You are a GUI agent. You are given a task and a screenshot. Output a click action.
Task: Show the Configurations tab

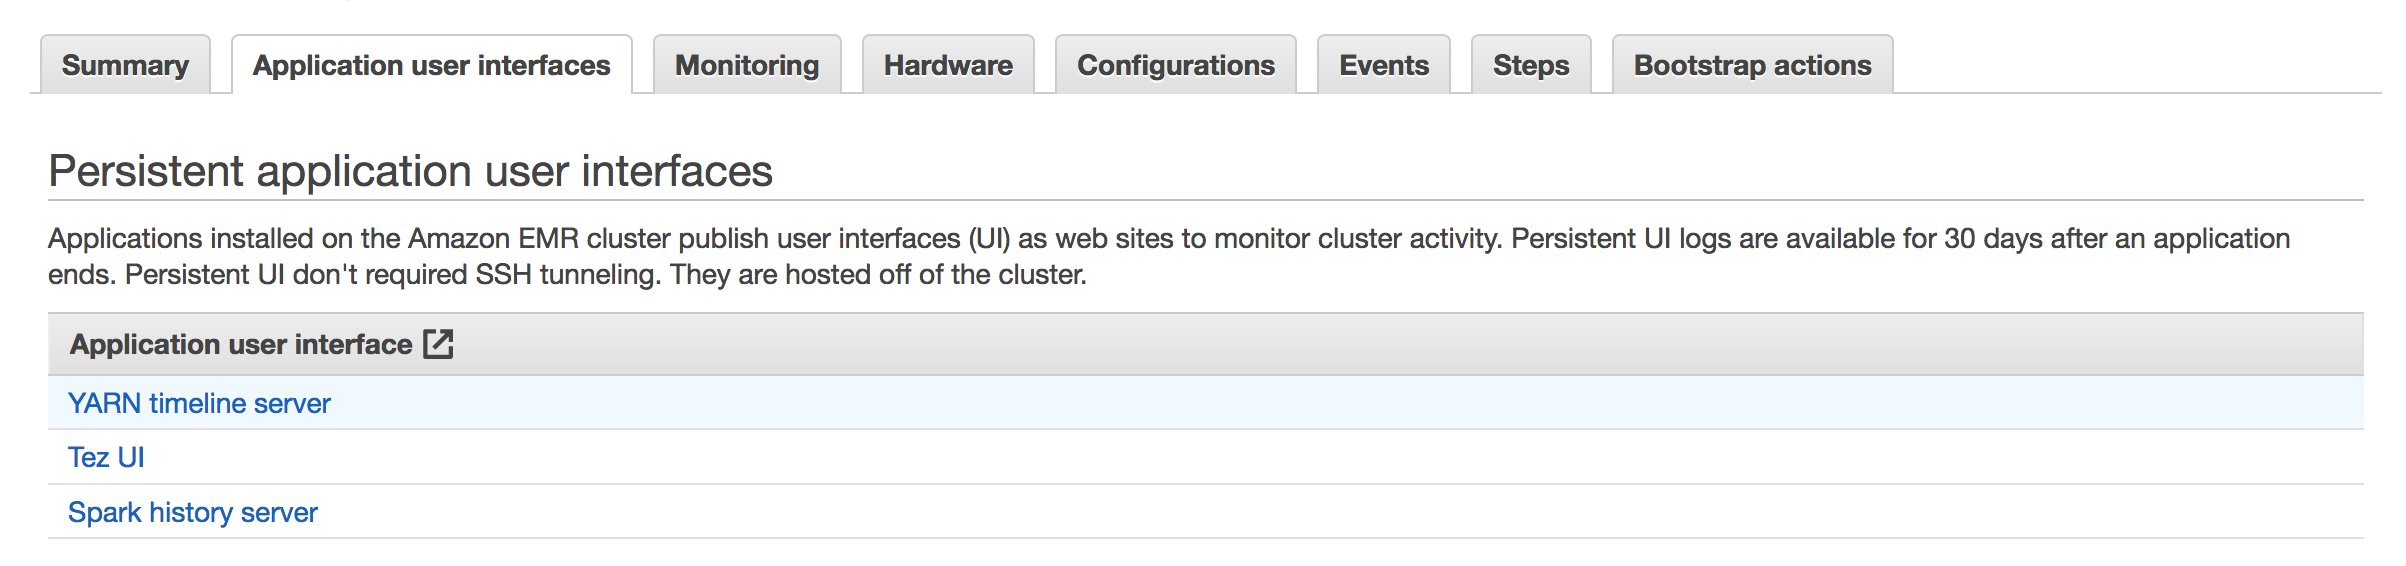pos(1175,65)
